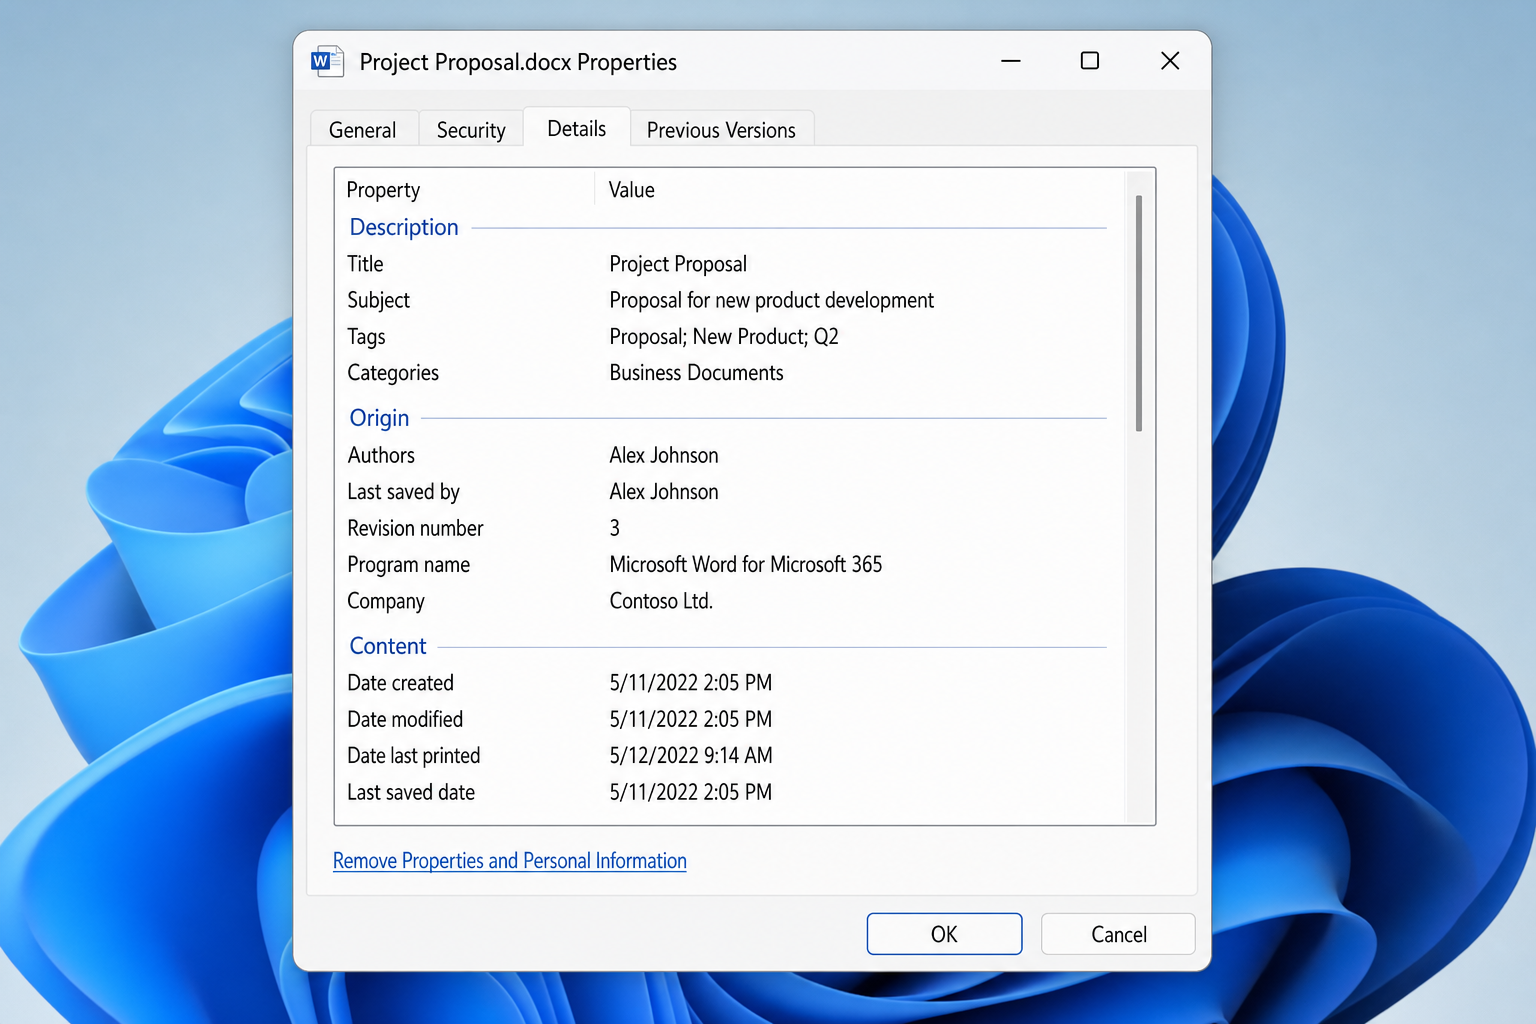
Task: Click value 'Microsoft Word for Microsoft 365'
Action: [746, 565]
